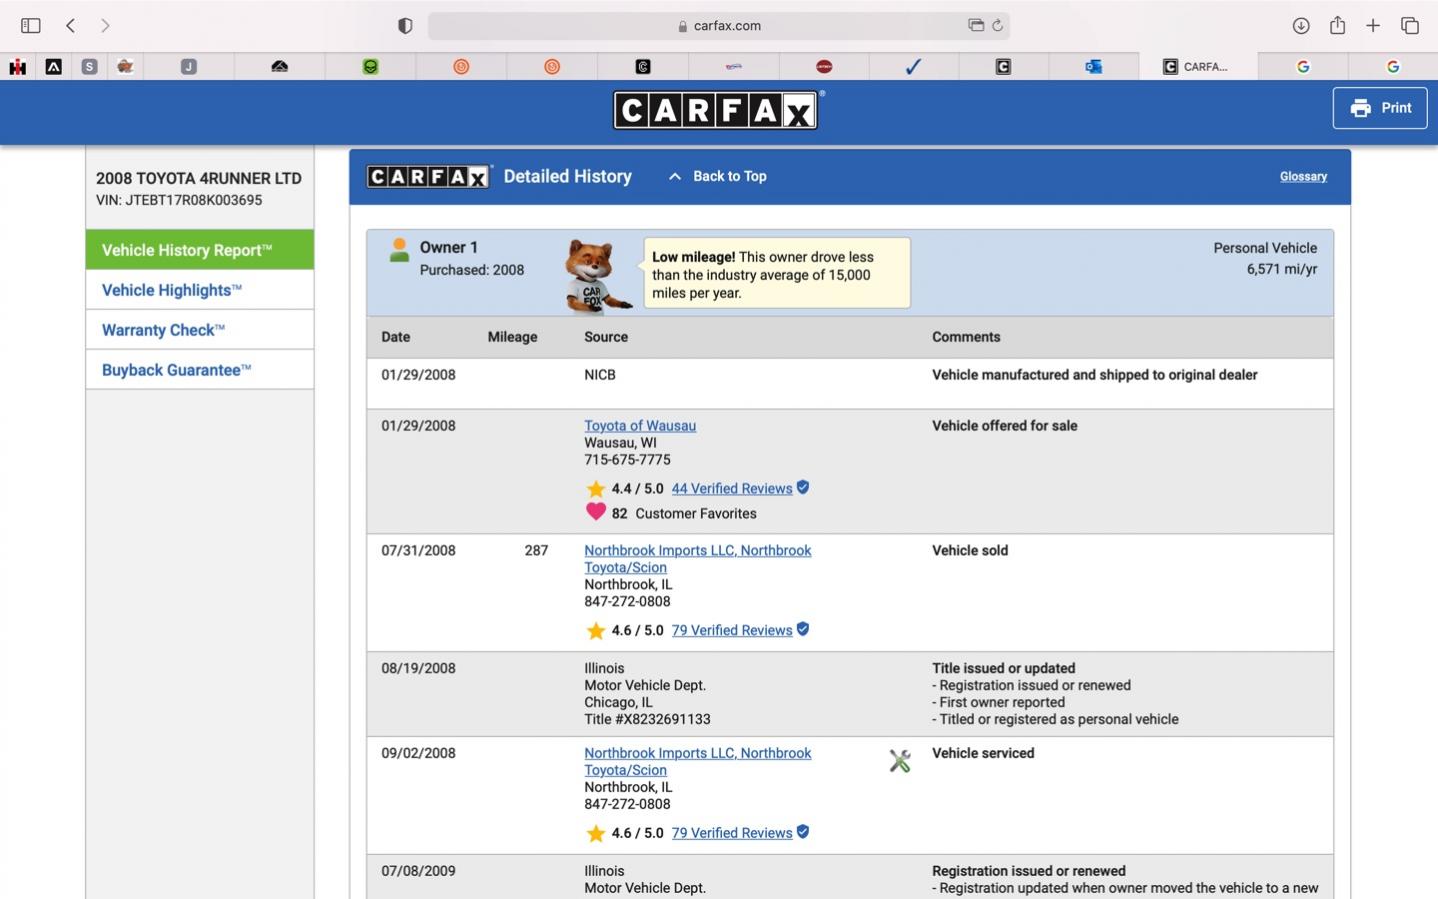Toggle the Safari sidebar icon
1438x899 pixels.
click(x=31, y=26)
